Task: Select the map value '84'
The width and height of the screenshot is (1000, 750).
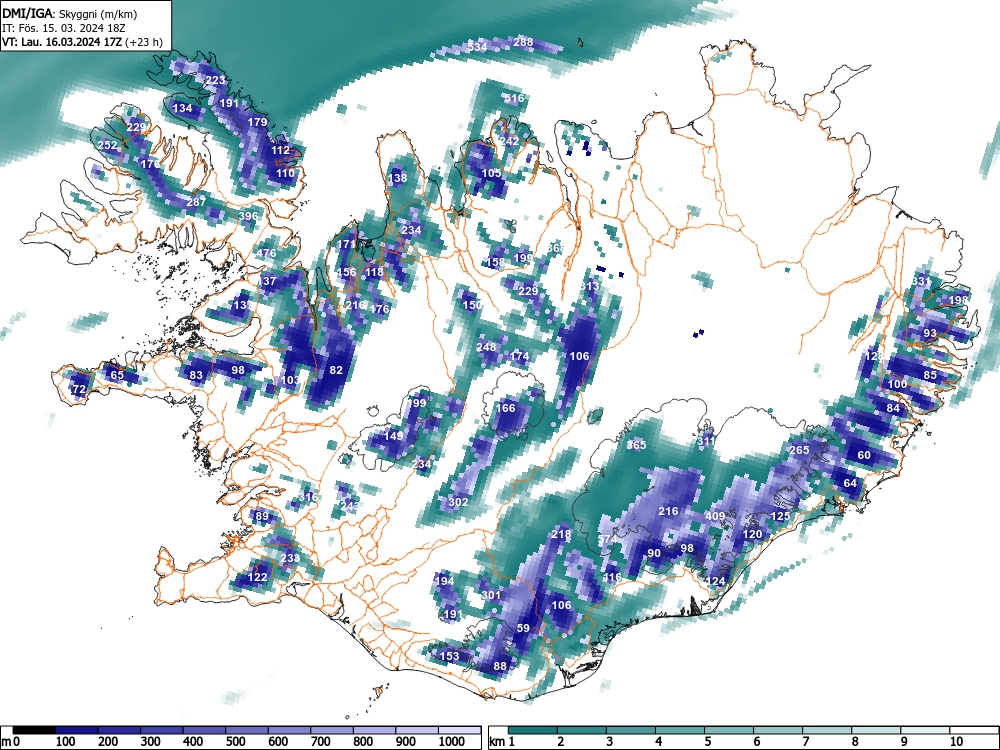Action: click(893, 408)
